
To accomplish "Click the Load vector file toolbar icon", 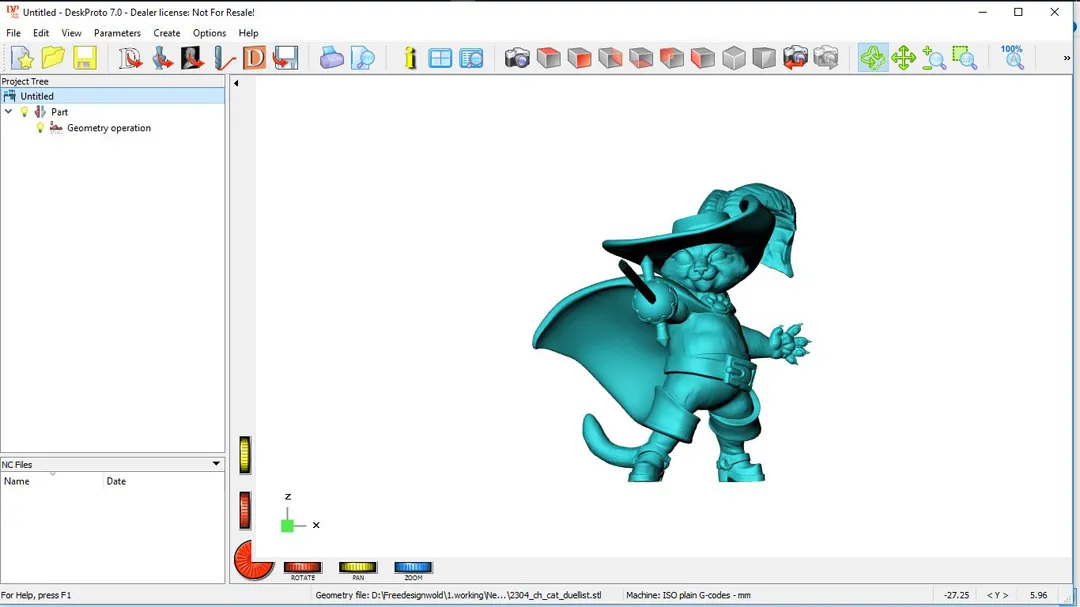I will click(130, 59).
